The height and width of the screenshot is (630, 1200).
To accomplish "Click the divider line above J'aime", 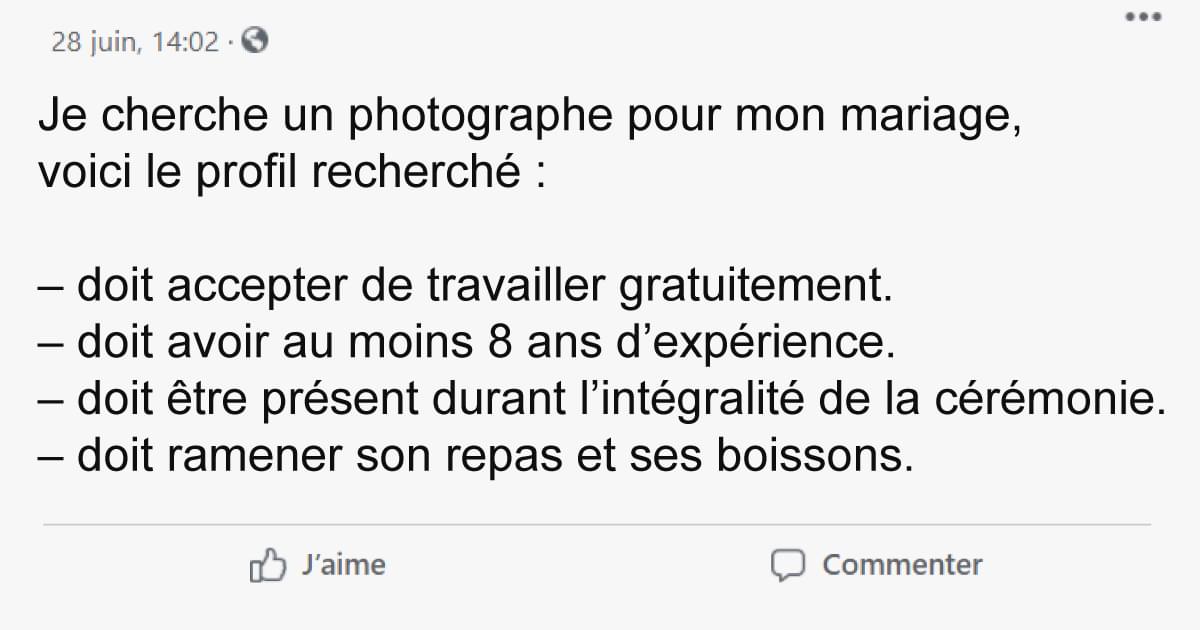I will click(x=597, y=524).
